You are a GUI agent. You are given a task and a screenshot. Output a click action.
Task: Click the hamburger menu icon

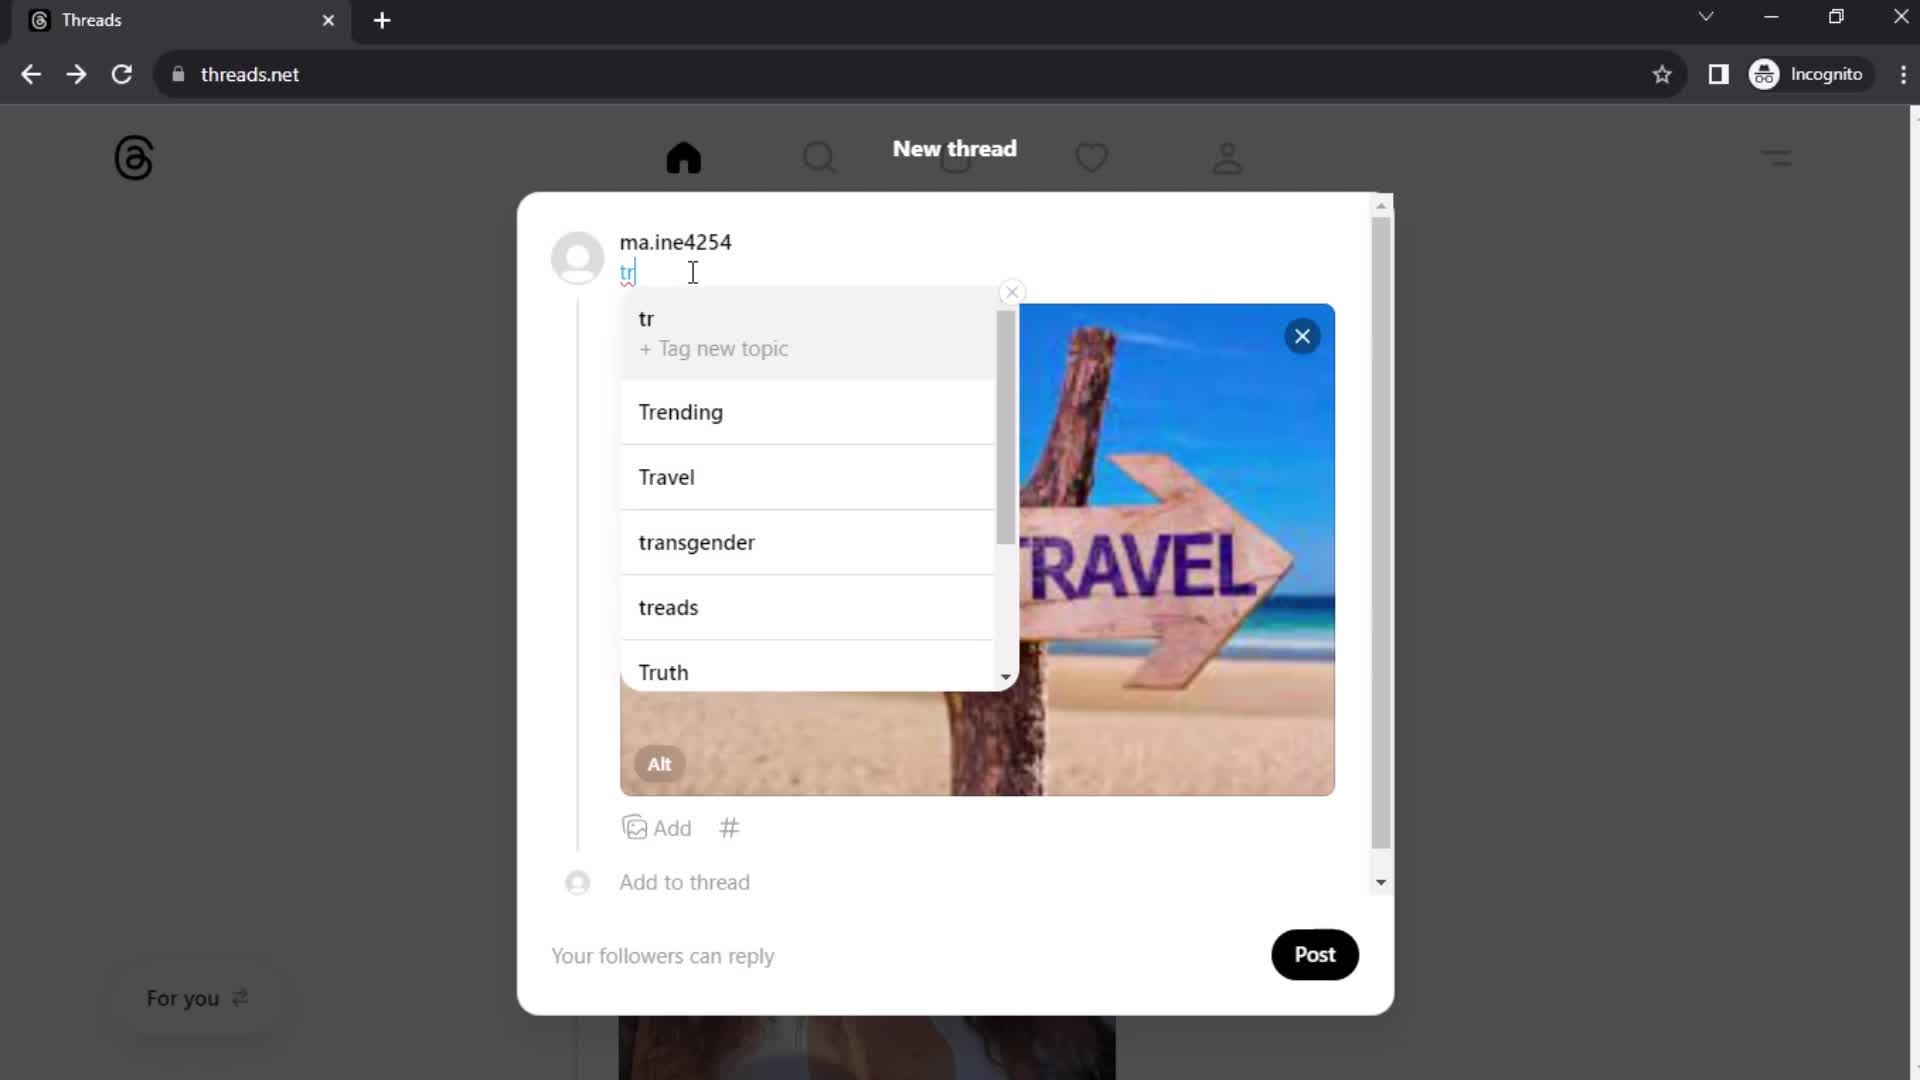click(x=1776, y=156)
